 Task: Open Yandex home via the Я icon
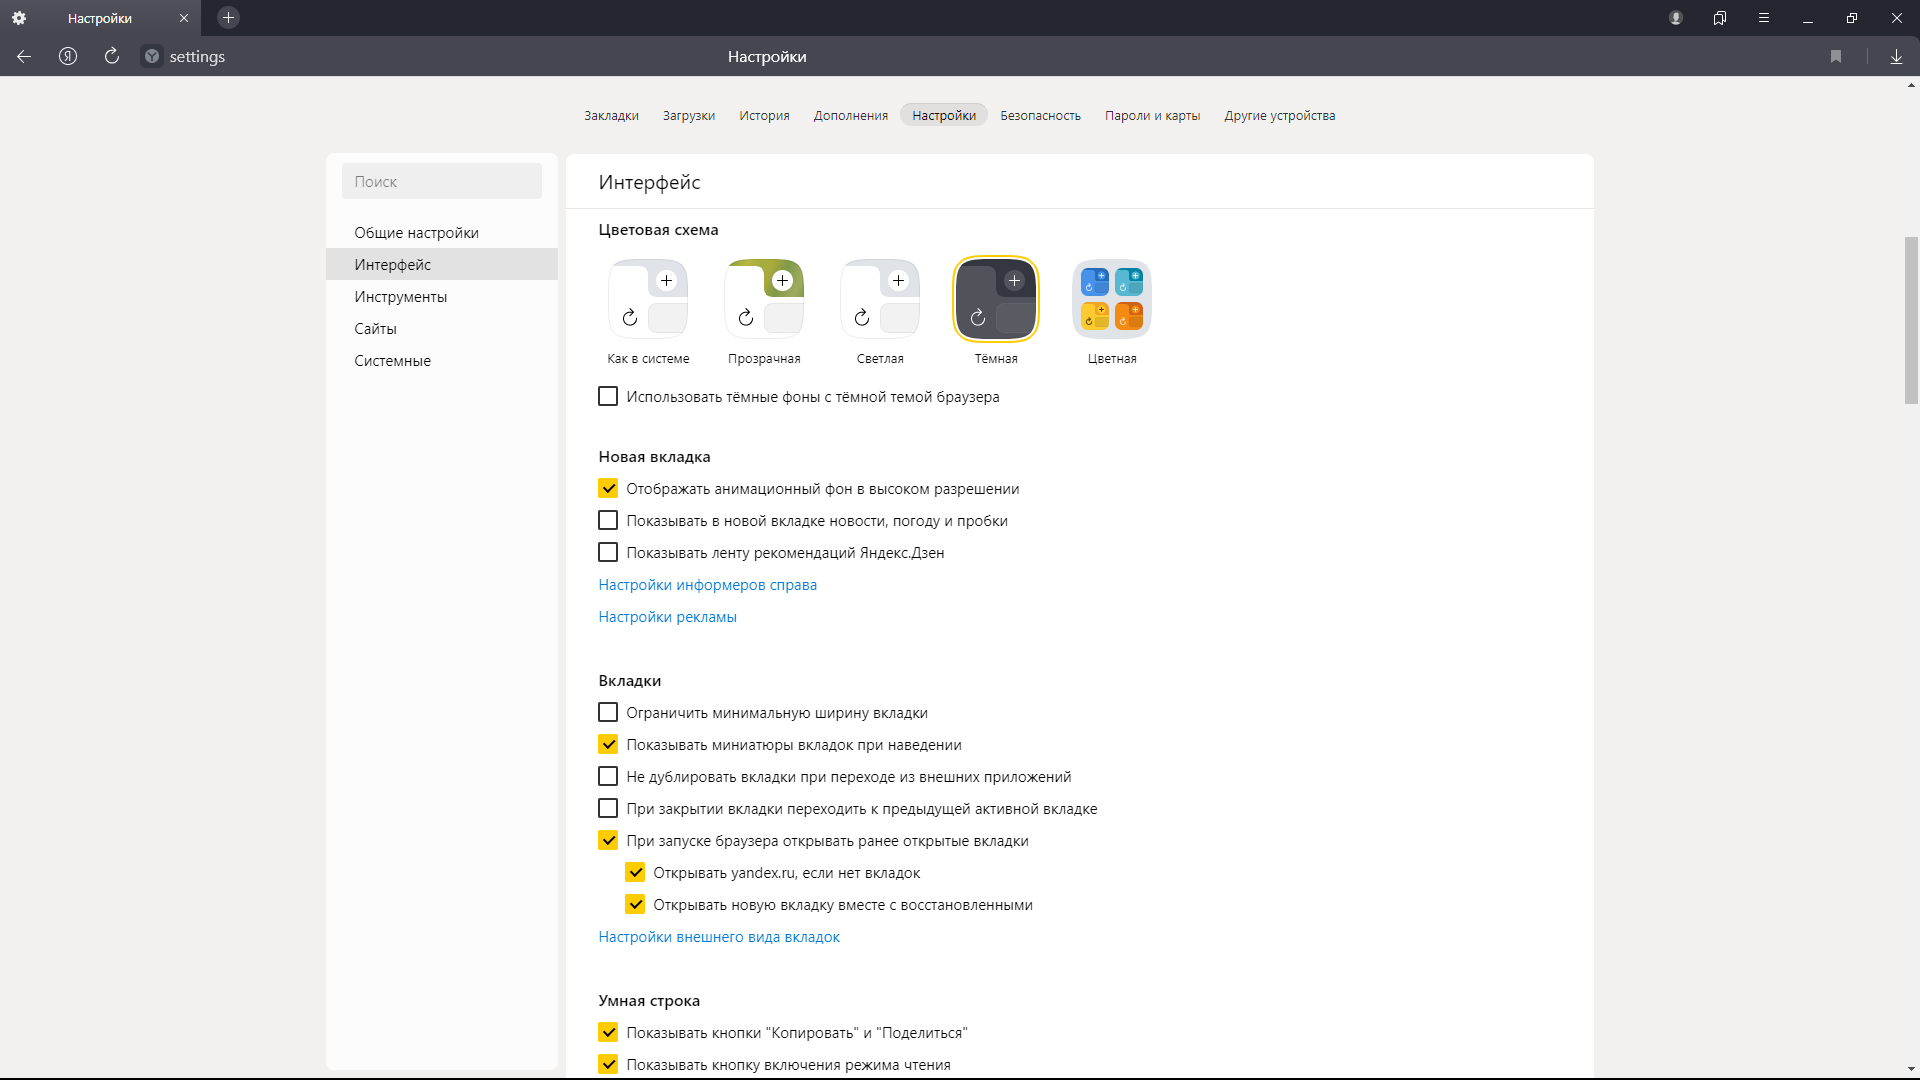68,57
